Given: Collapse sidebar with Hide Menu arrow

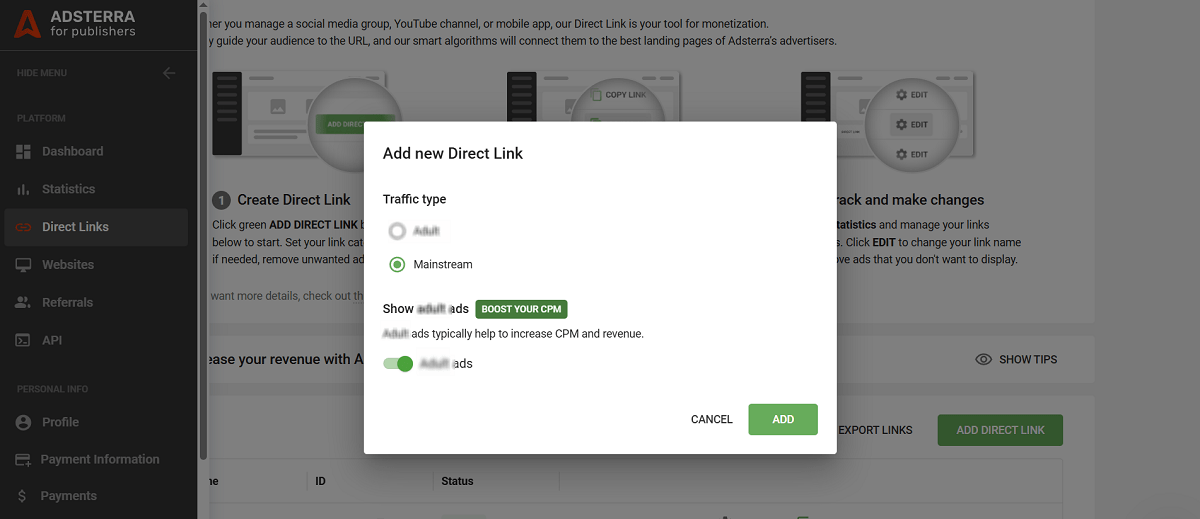Looking at the screenshot, I should 169,73.
